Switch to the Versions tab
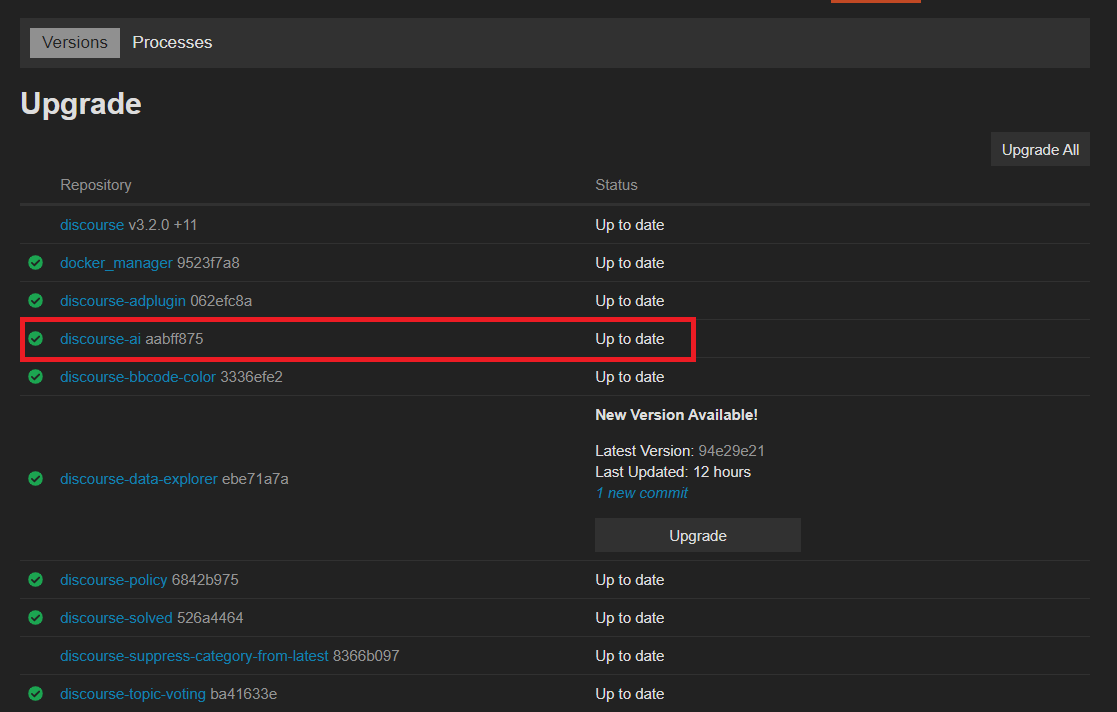 [x=75, y=43]
